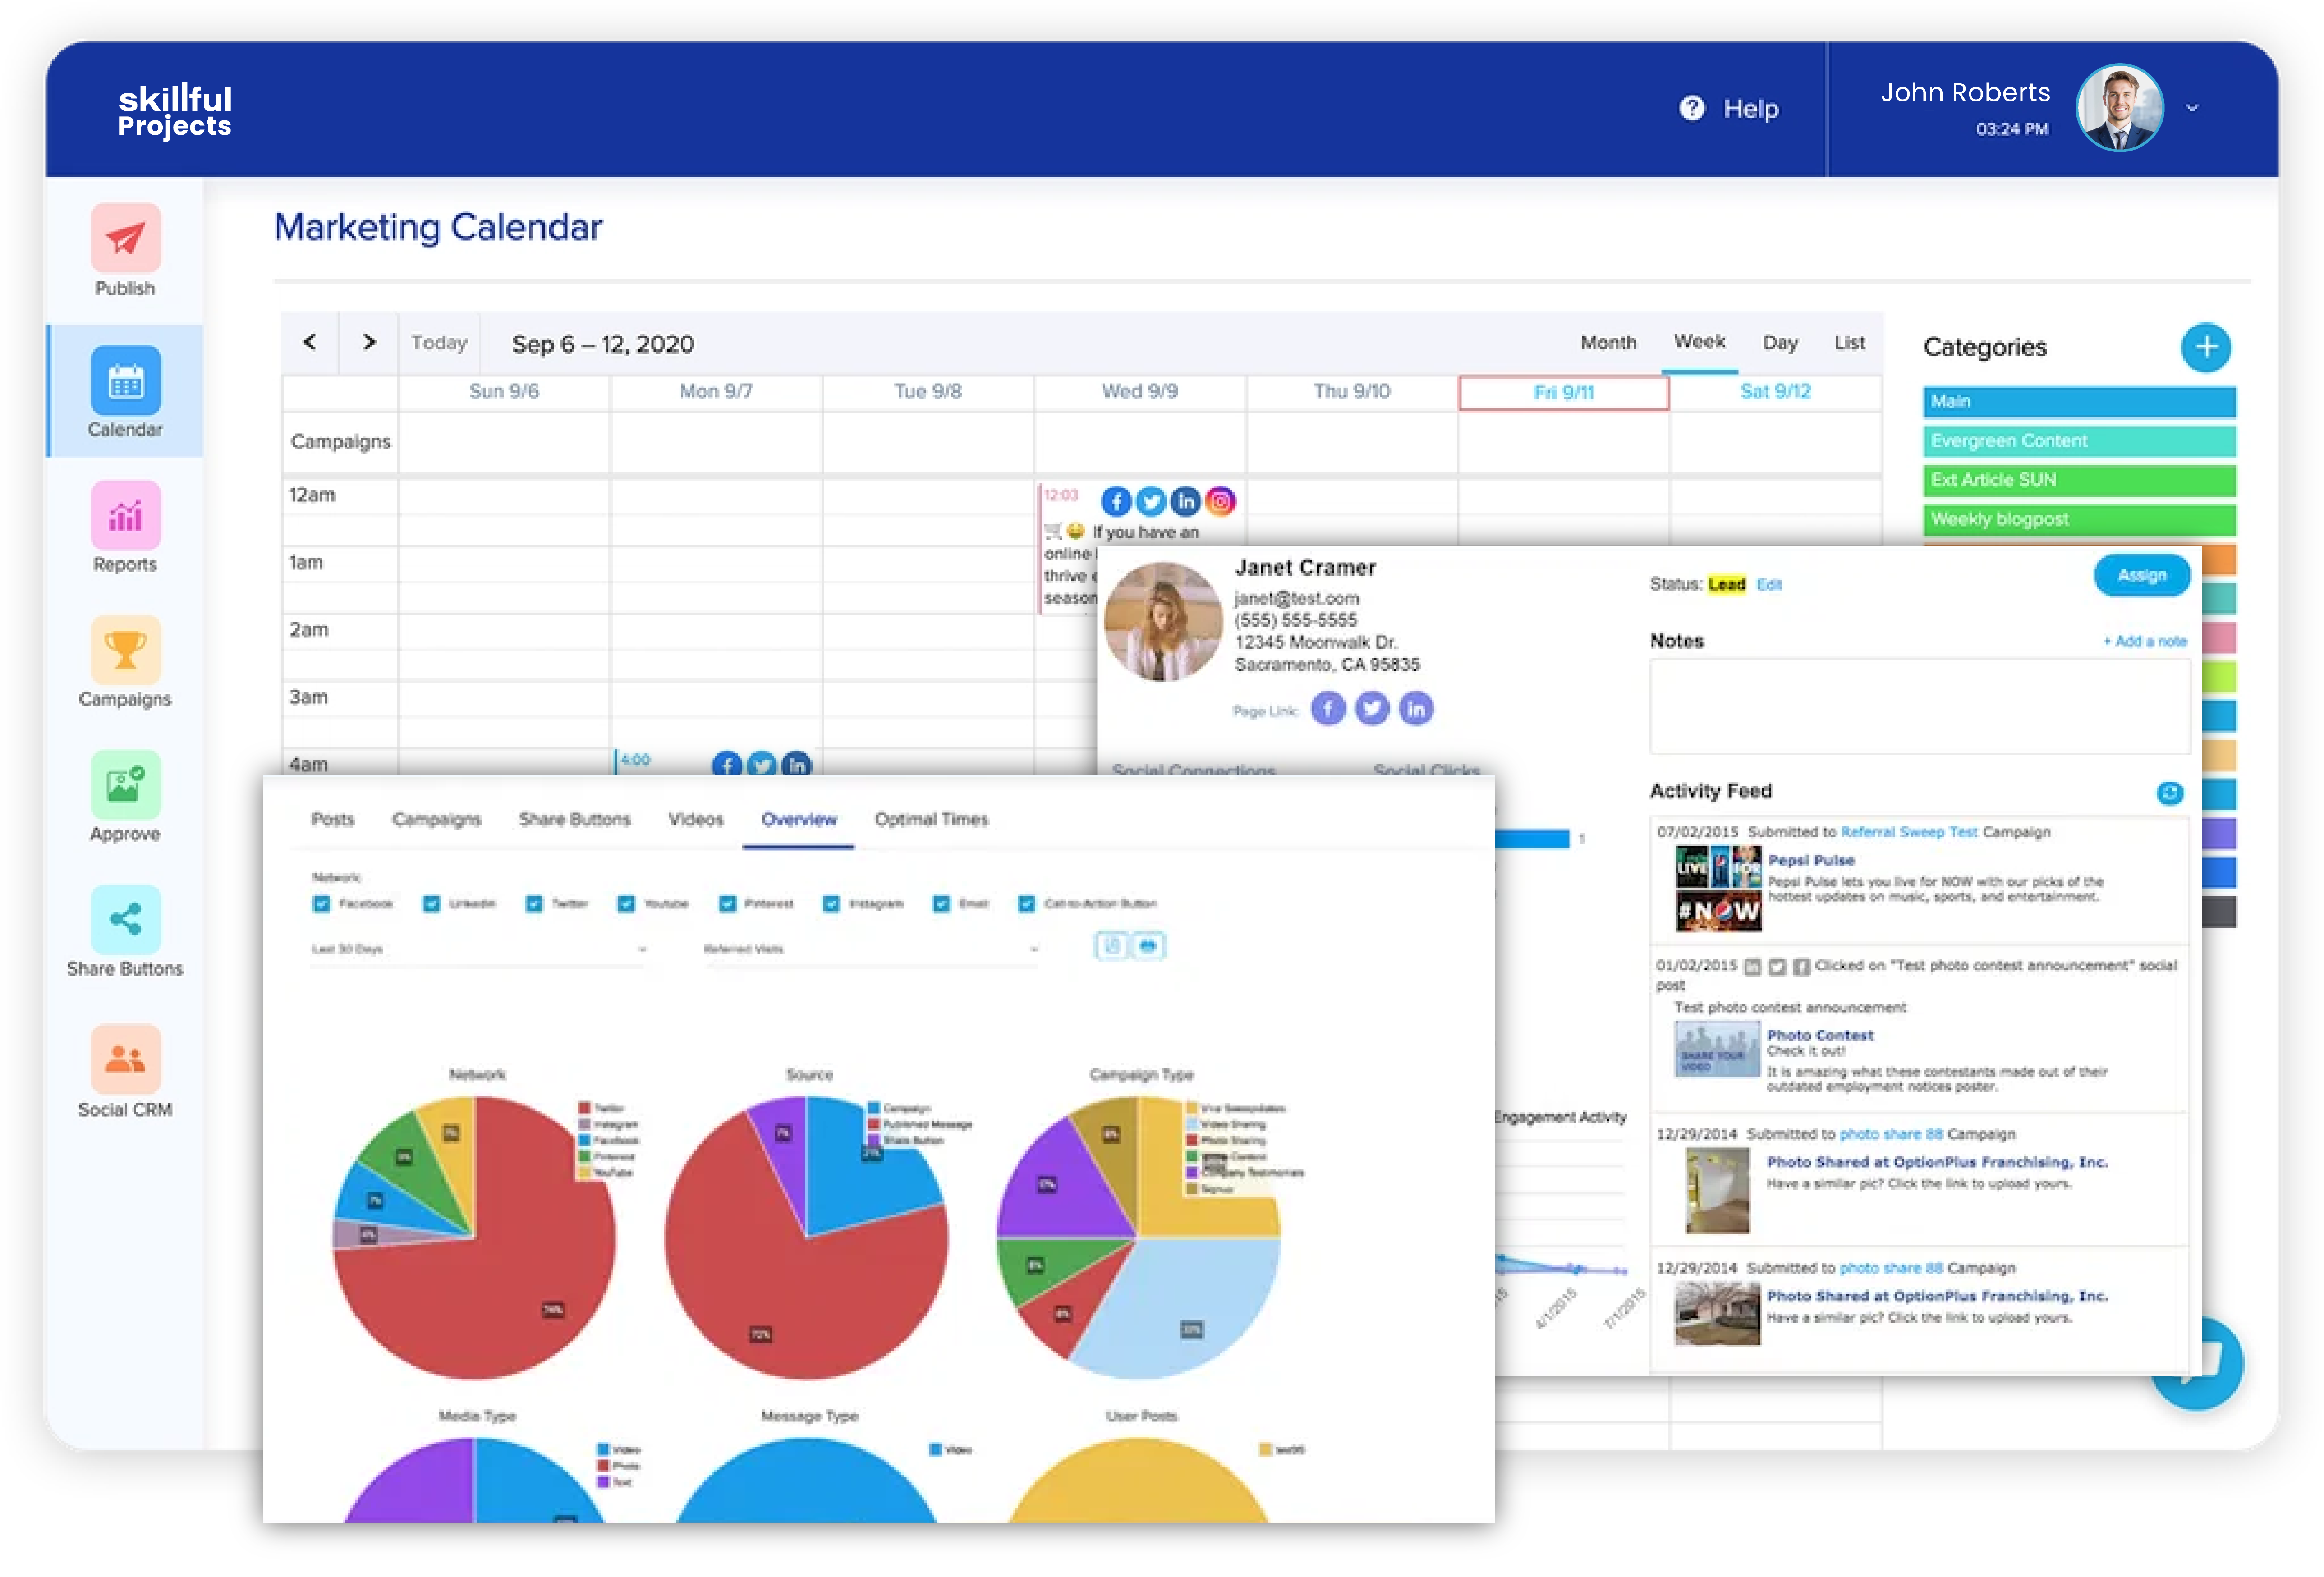This screenshot has height=1577, width=2324.
Task: Go to Campaigns trophy icon
Action: [x=125, y=651]
